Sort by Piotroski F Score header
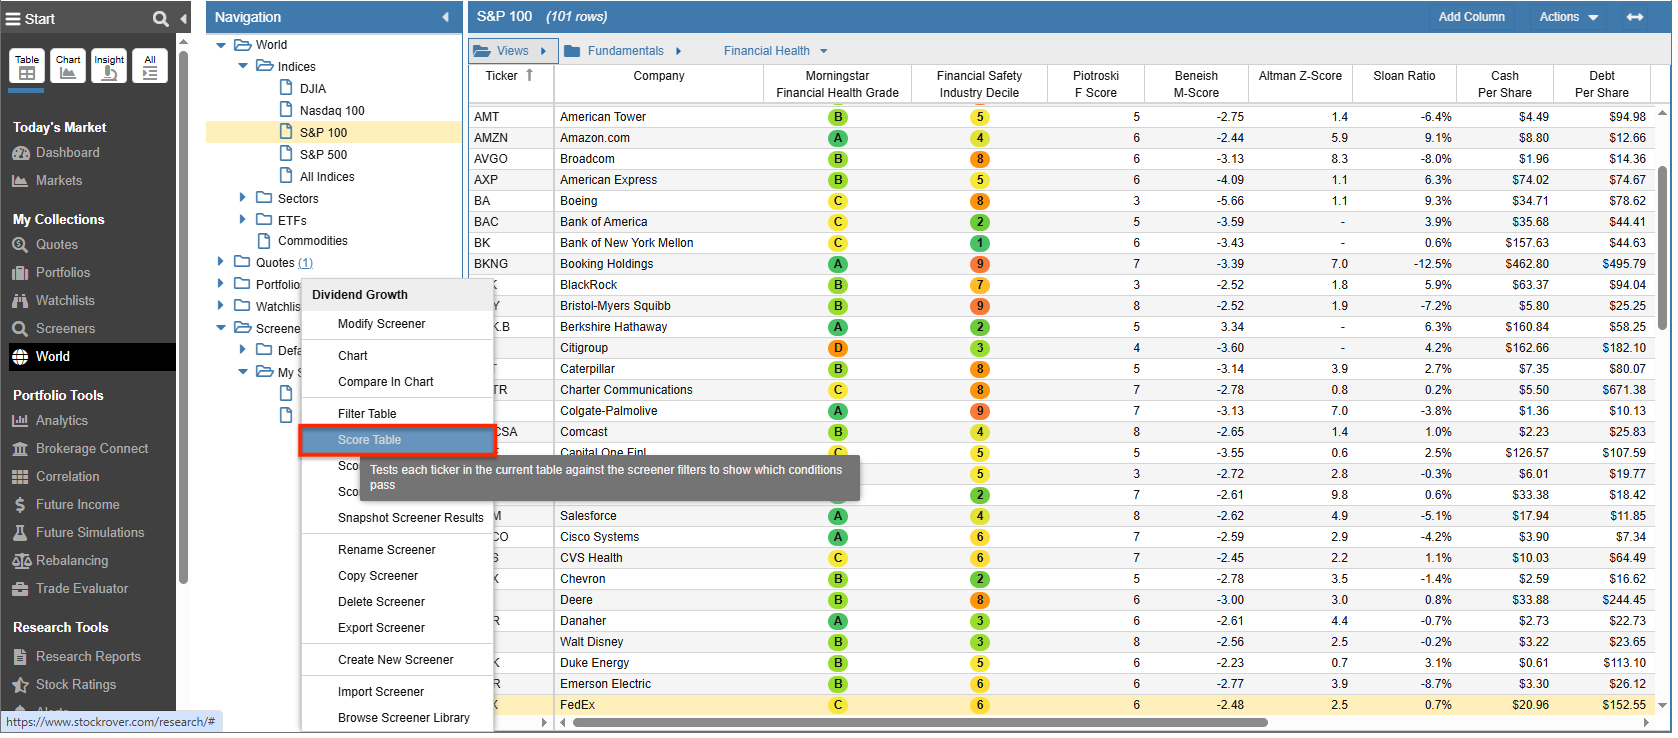The height and width of the screenshot is (738, 1678). [x=1095, y=84]
